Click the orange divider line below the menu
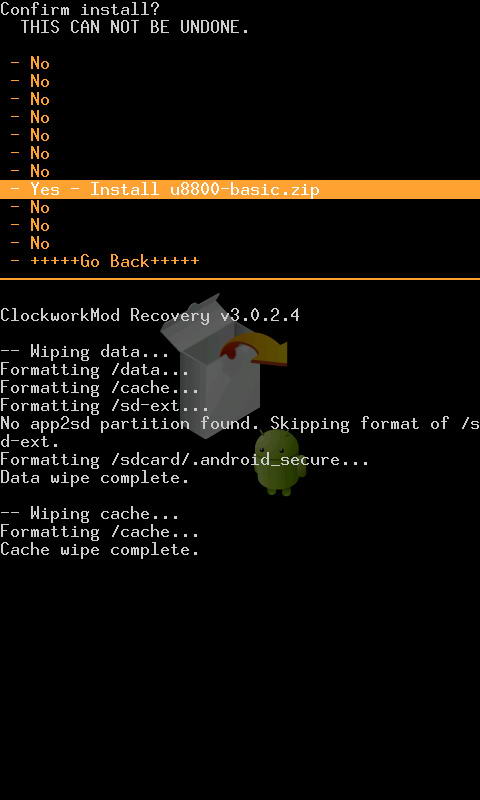The width and height of the screenshot is (480, 800). 240,279
